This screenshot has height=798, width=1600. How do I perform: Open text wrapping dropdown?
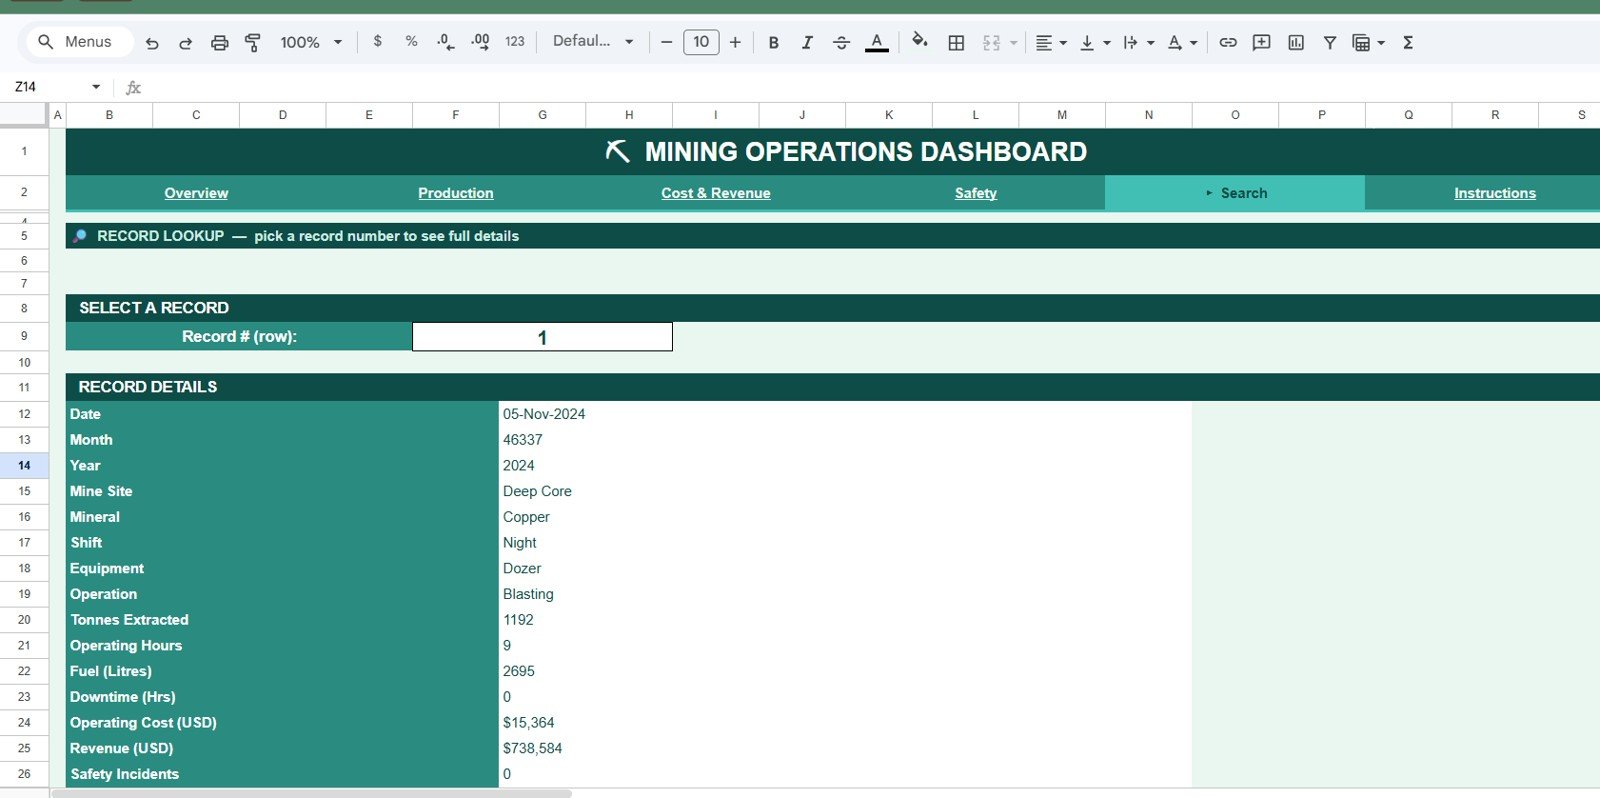click(x=1139, y=42)
